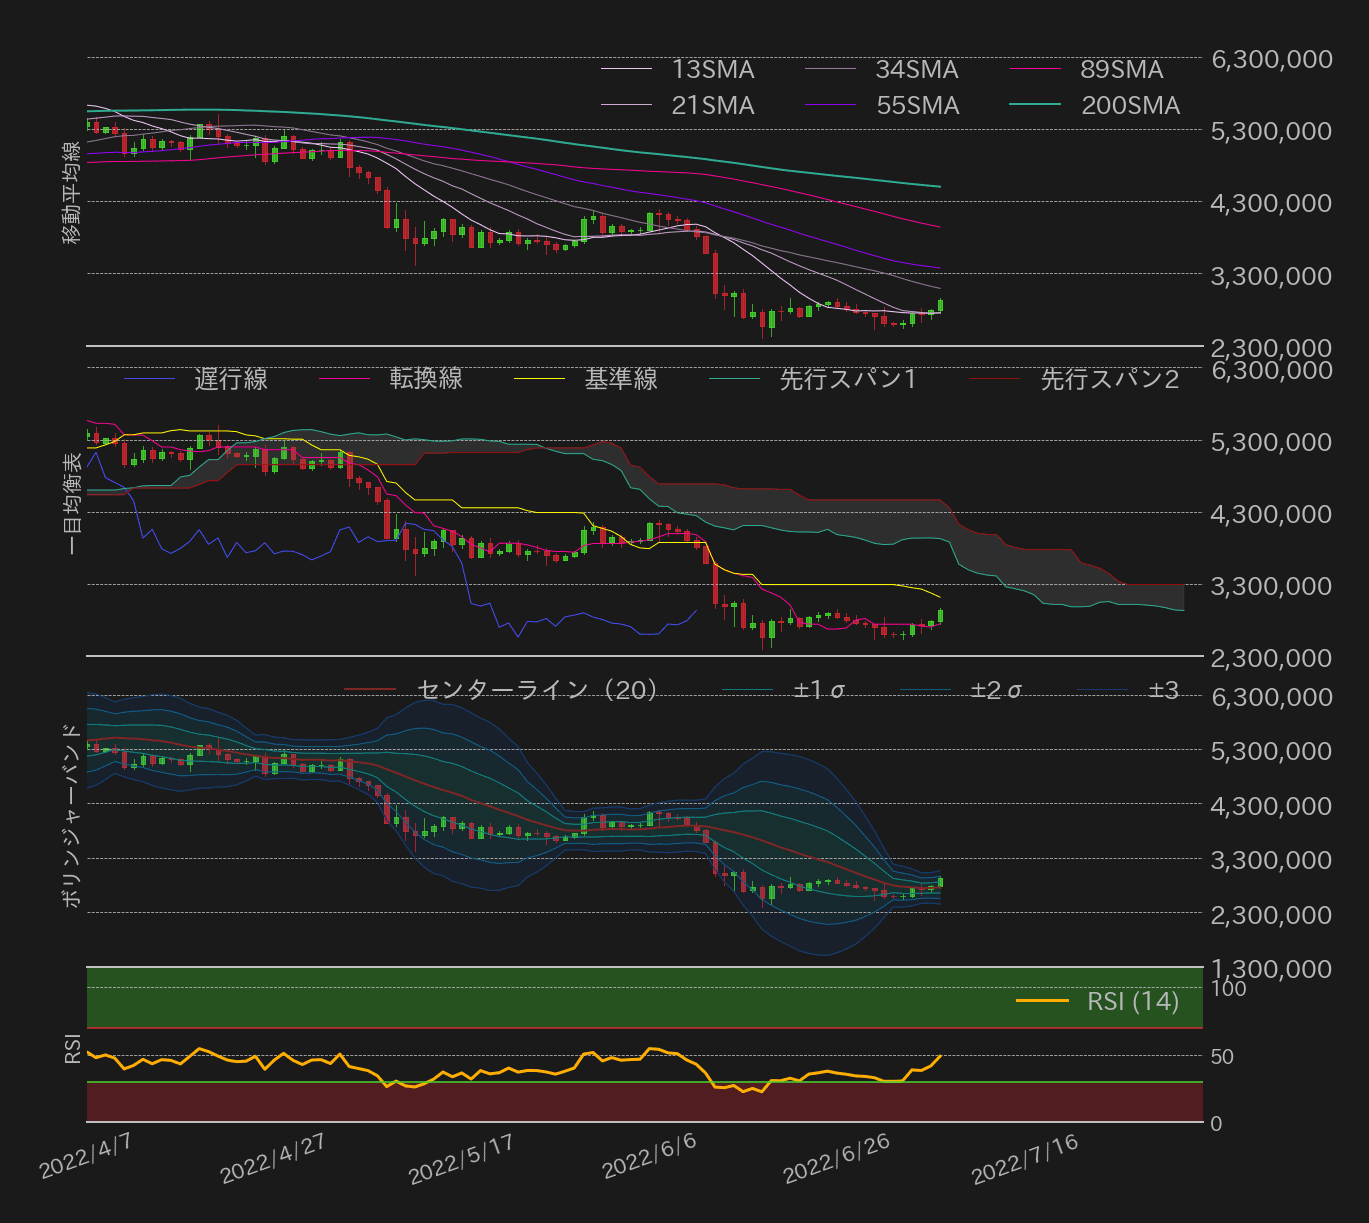Select the 移動平均線 panel label
The width and height of the screenshot is (1369, 1223).
pos(70,193)
